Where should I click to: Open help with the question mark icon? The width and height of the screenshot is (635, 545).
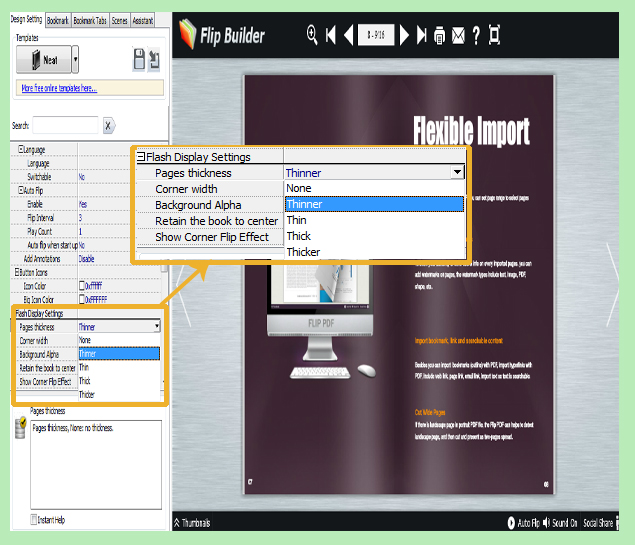tap(476, 36)
